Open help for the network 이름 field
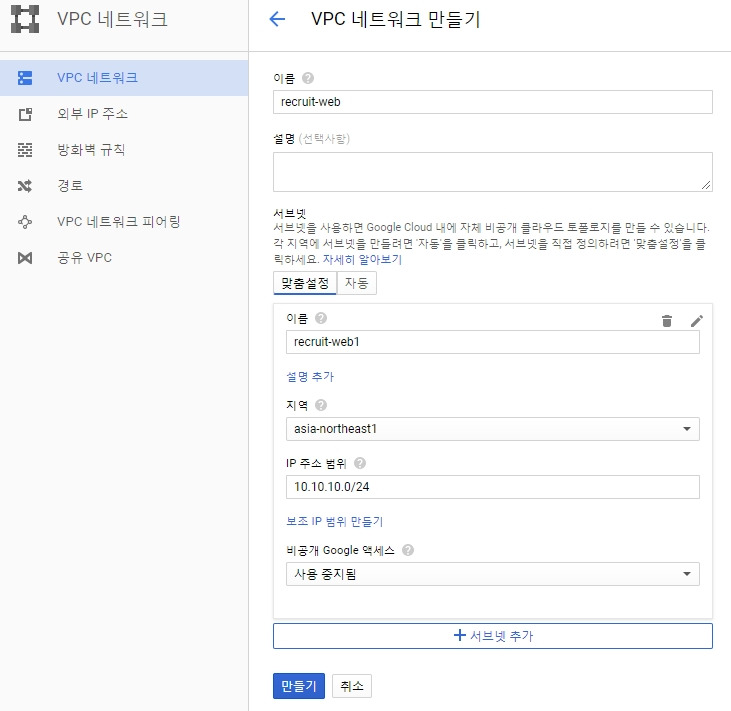 point(308,78)
